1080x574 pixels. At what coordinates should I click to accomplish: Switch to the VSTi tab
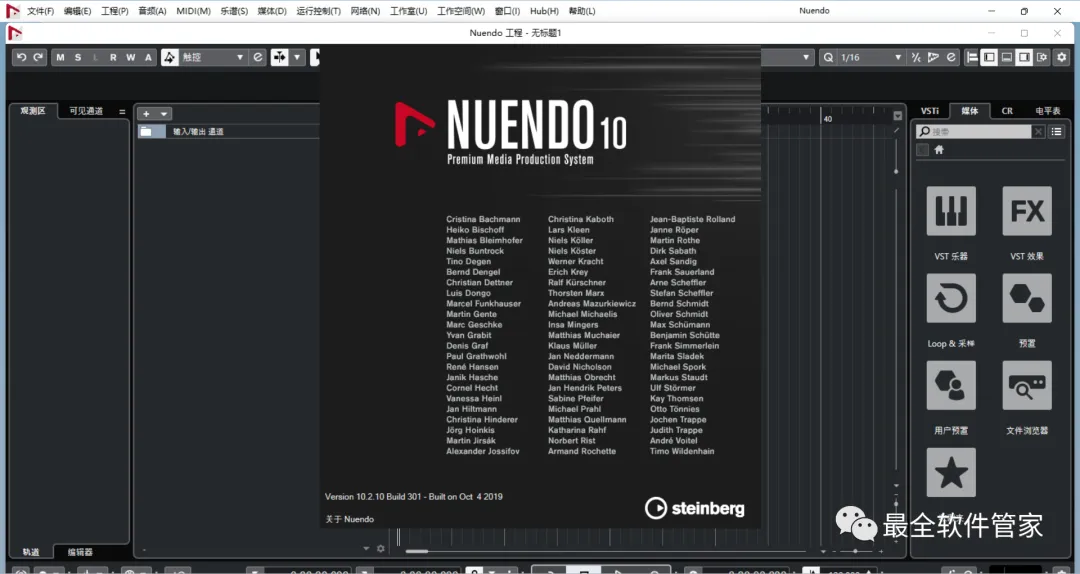(930, 110)
